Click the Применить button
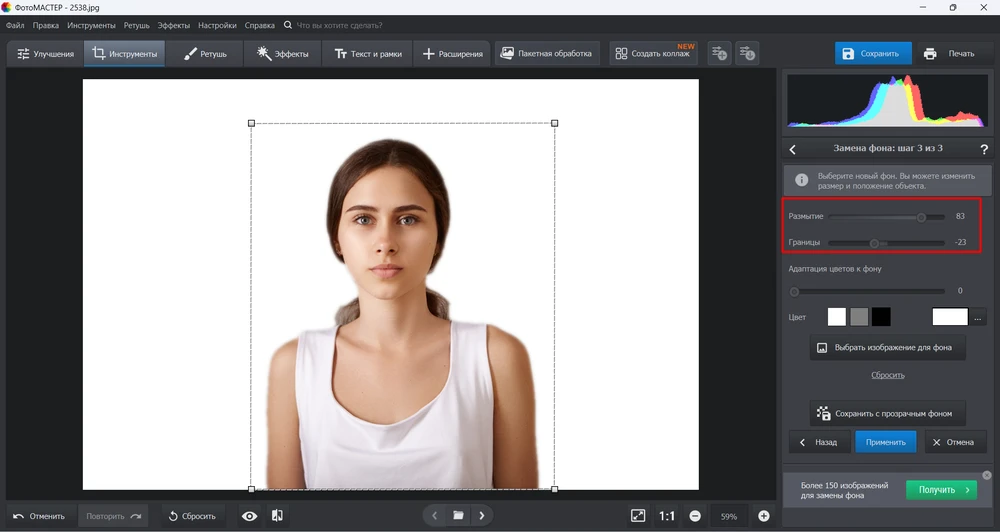Viewport: 1000px width, 532px height. (x=885, y=442)
